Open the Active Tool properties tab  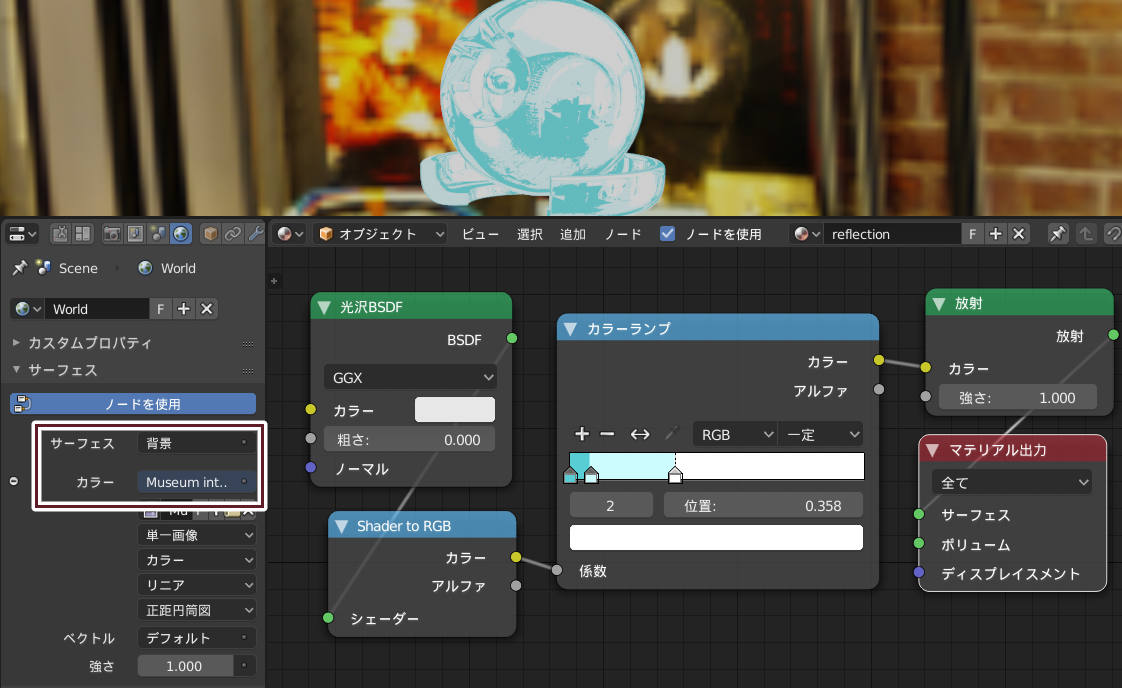[60, 233]
